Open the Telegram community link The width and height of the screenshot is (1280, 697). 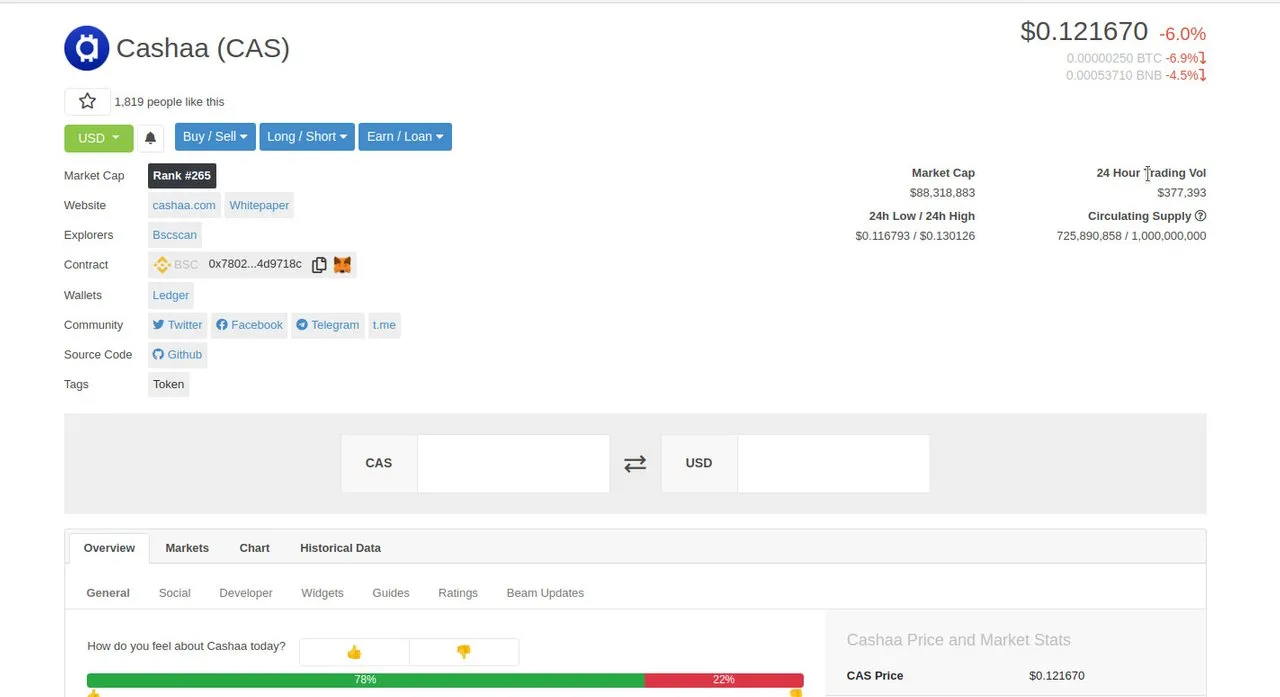coord(328,325)
